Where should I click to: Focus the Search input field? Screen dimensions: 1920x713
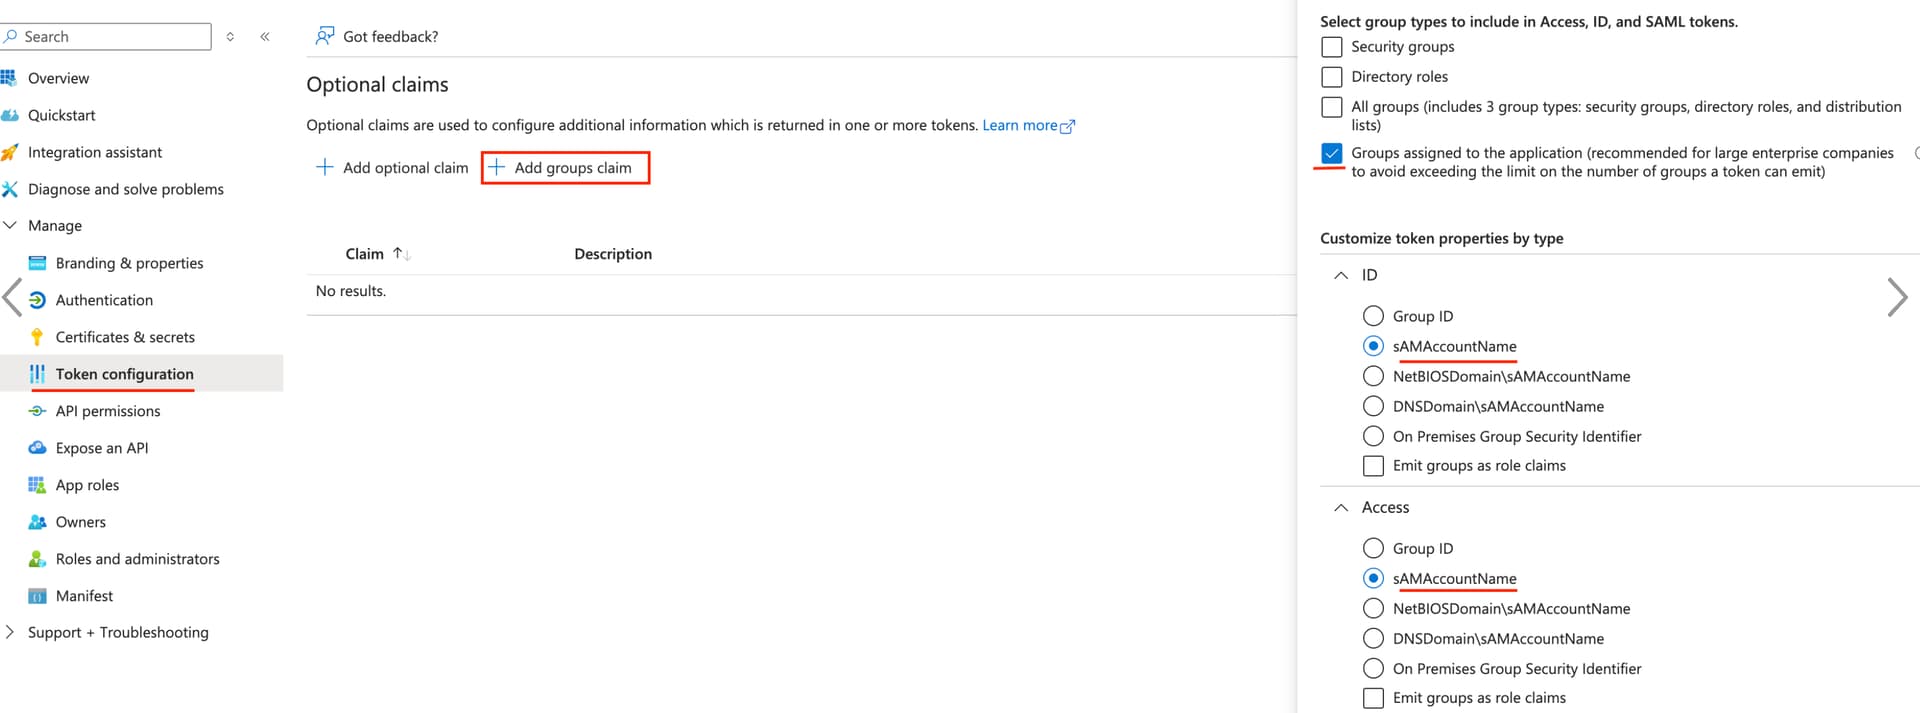click(x=106, y=36)
